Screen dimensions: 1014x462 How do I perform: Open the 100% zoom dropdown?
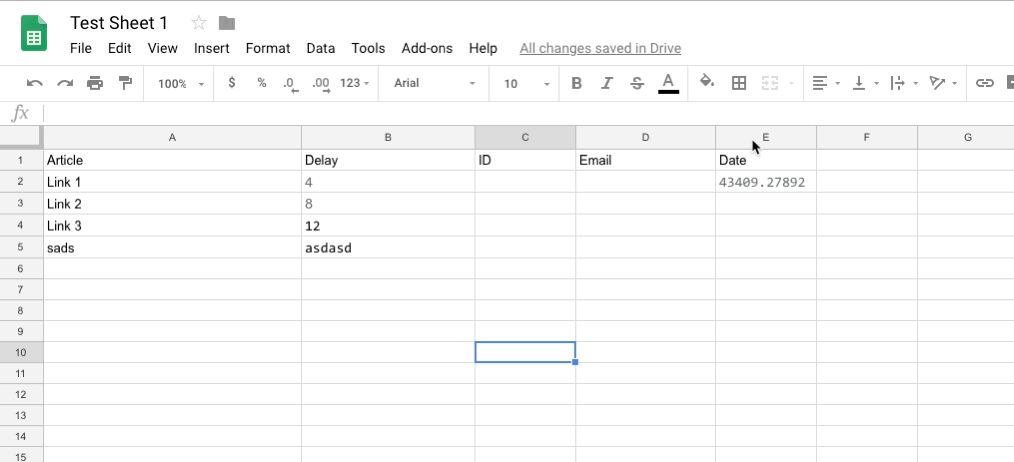coord(181,84)
